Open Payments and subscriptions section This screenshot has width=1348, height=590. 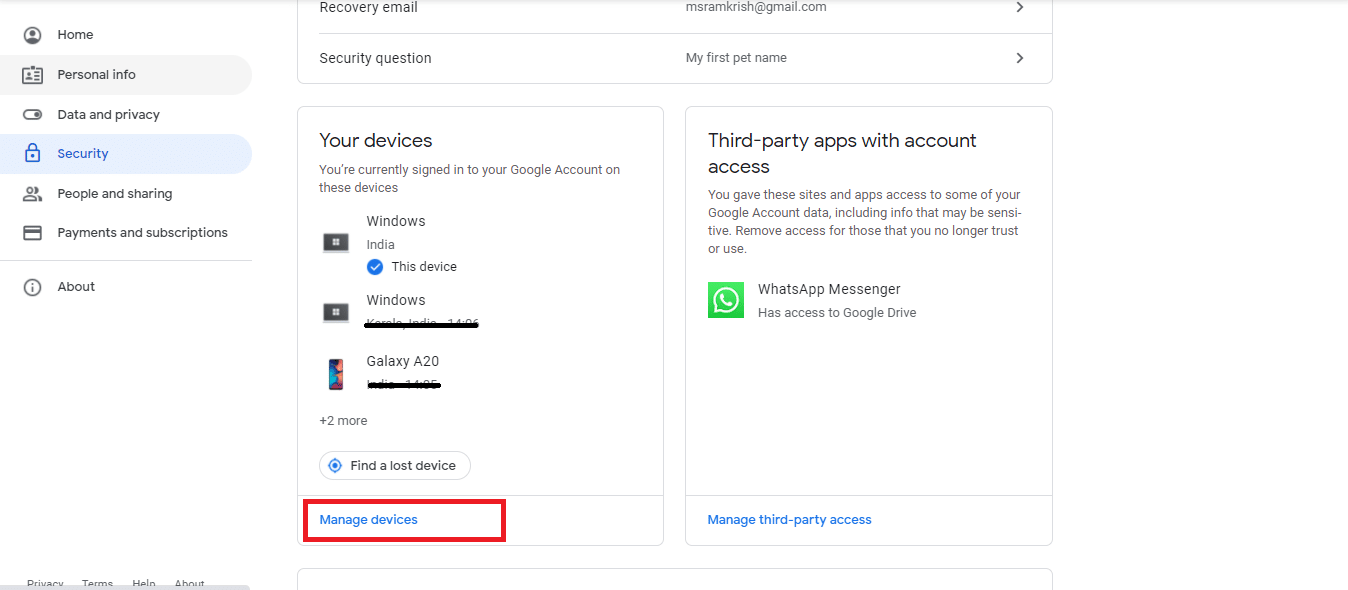(x=126, y=233)
